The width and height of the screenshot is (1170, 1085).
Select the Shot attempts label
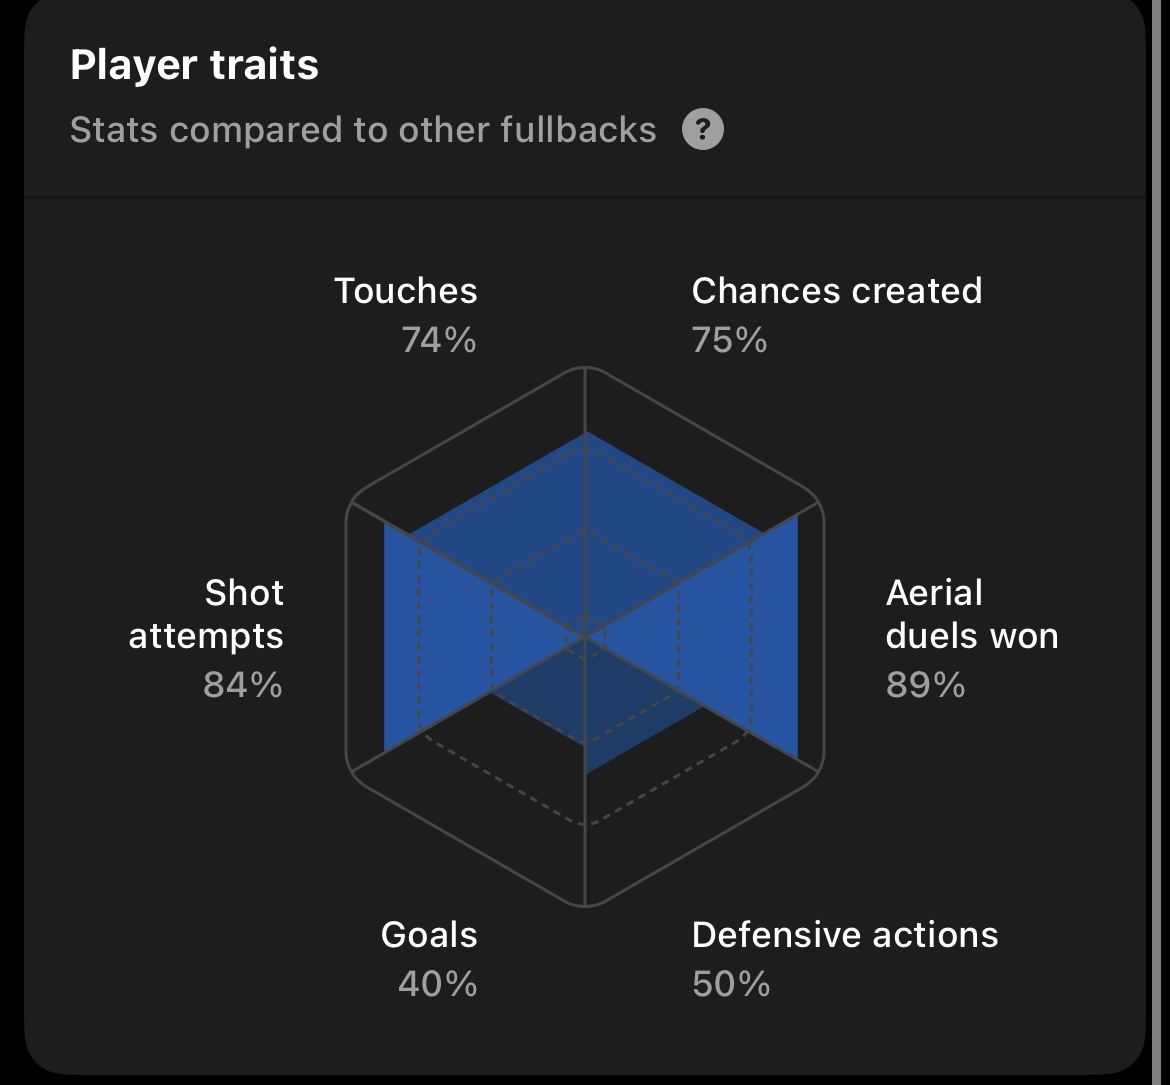(207, 614)
